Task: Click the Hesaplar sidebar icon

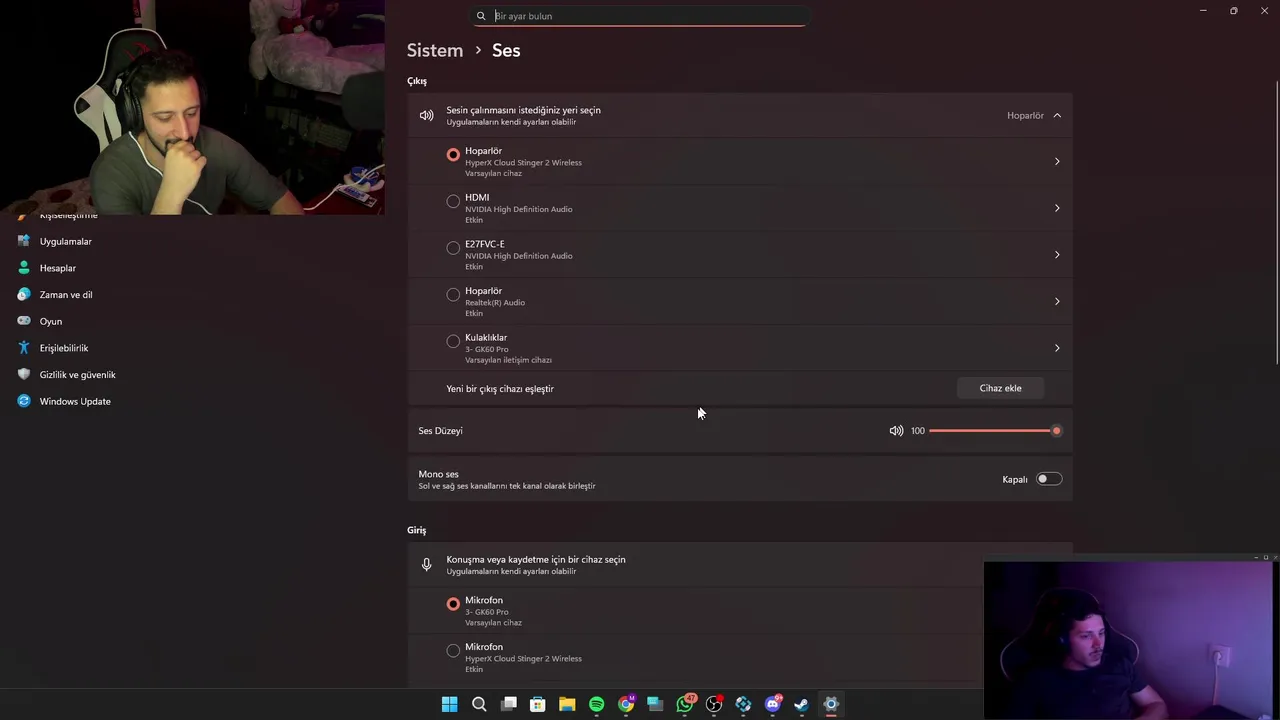Action: coord(24,268)
